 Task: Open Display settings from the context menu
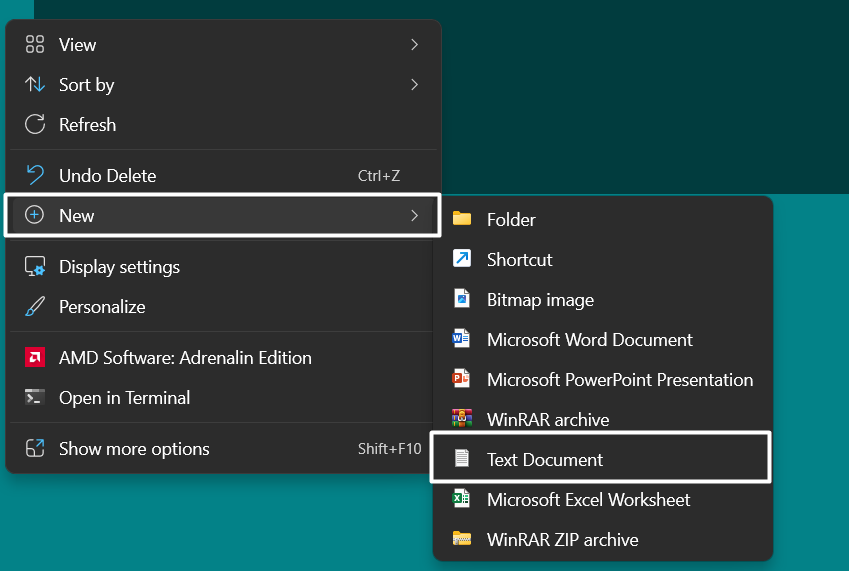[119, 267]
